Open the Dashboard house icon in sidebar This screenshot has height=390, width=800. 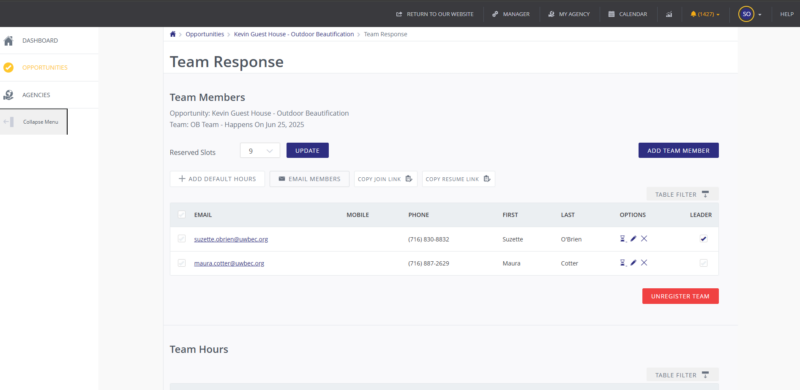(x=8, y=41)
